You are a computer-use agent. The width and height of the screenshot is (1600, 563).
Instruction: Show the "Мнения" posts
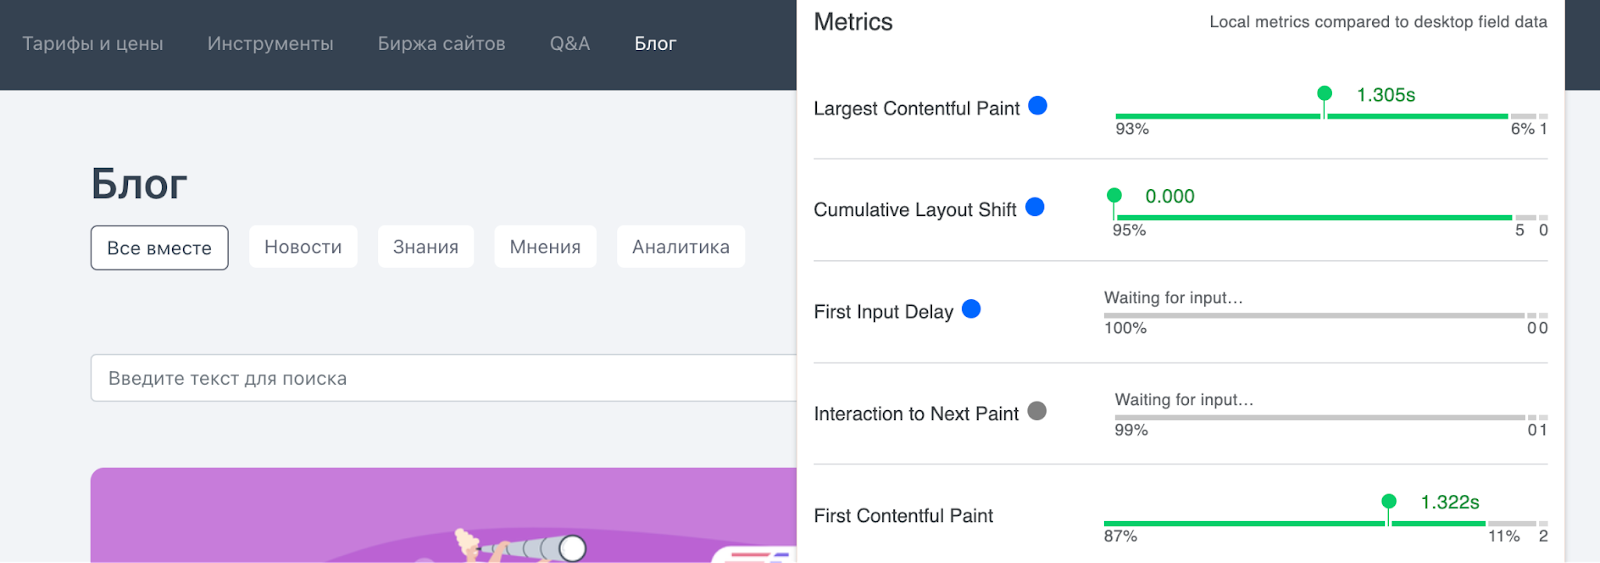[x=545, y=247]
